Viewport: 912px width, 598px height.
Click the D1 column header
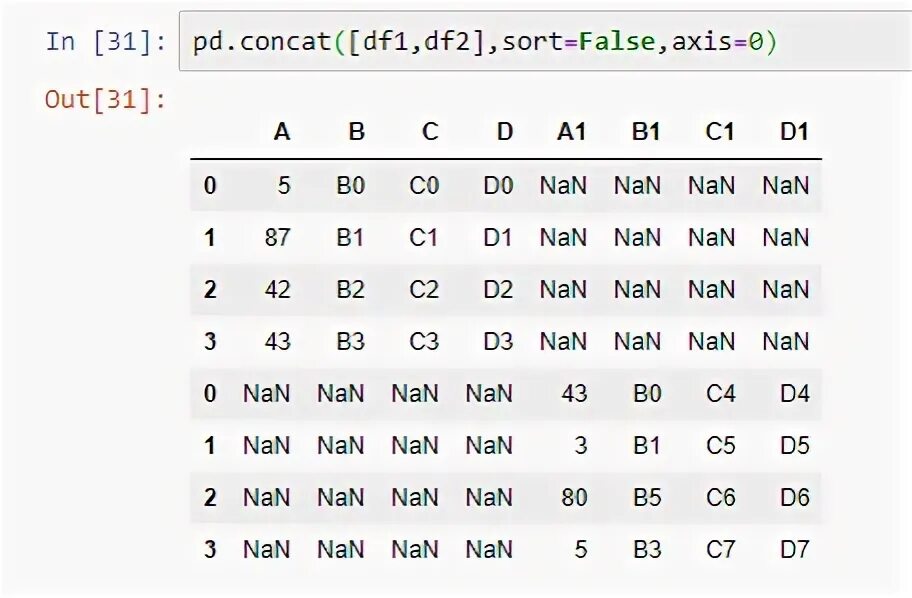(794, 132)
